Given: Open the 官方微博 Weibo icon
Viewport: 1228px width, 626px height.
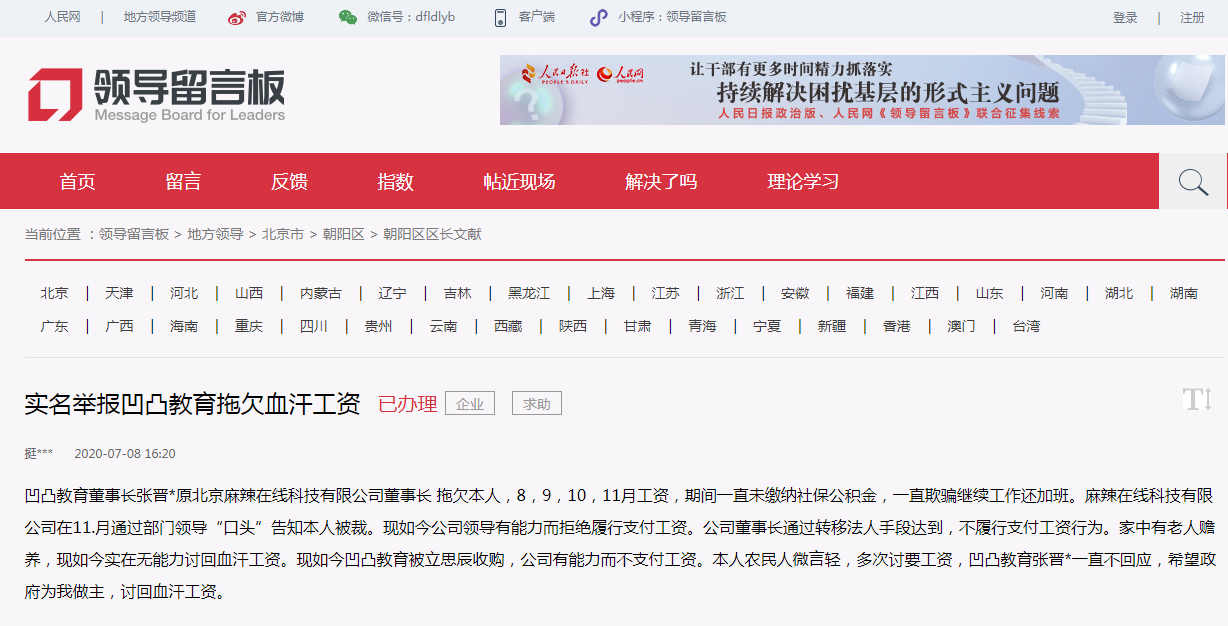Looking at the screenshot, I should [236, 17].
